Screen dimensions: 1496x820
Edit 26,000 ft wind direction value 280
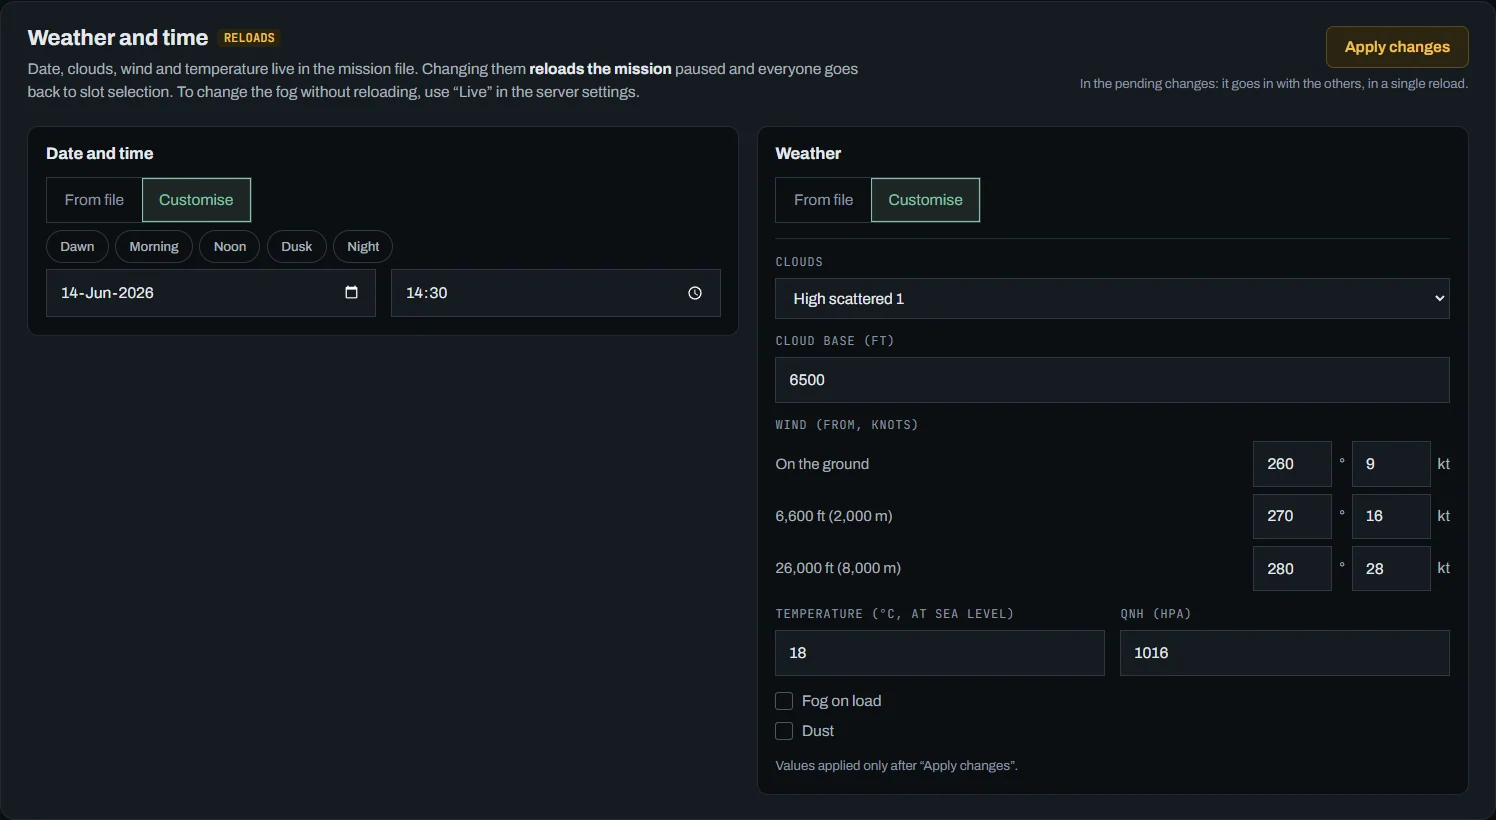(1292, 568)
